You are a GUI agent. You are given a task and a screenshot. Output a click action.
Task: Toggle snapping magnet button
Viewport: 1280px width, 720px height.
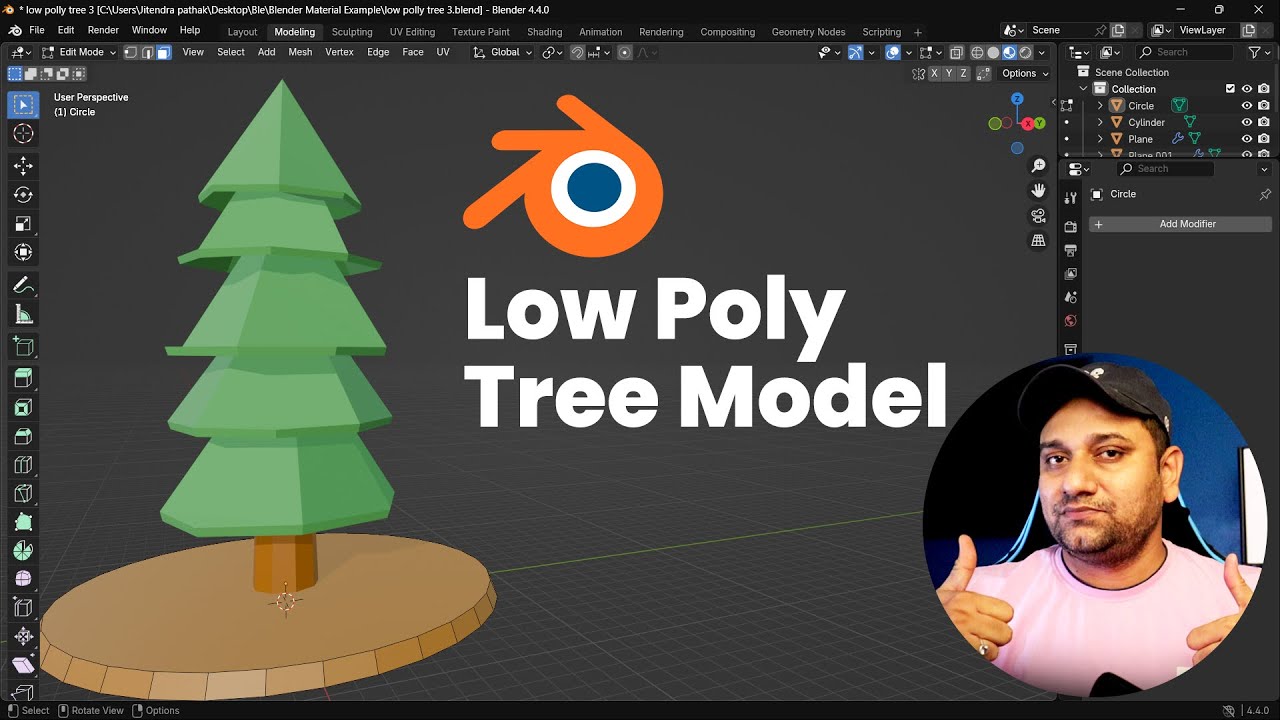tap(577, 52)
